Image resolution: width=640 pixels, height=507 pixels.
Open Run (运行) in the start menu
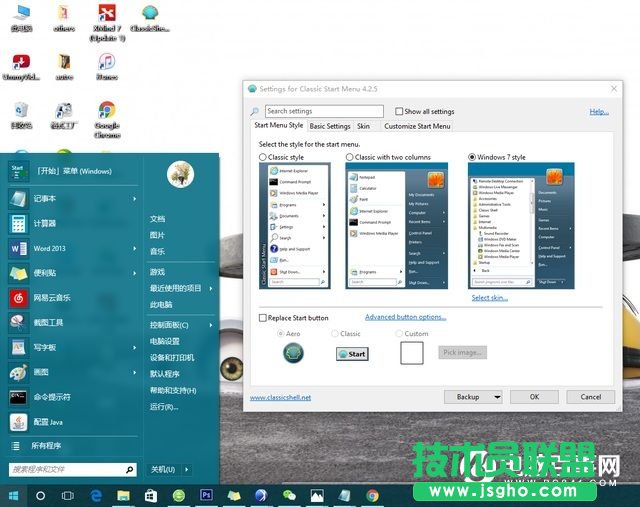coord(164,407)
